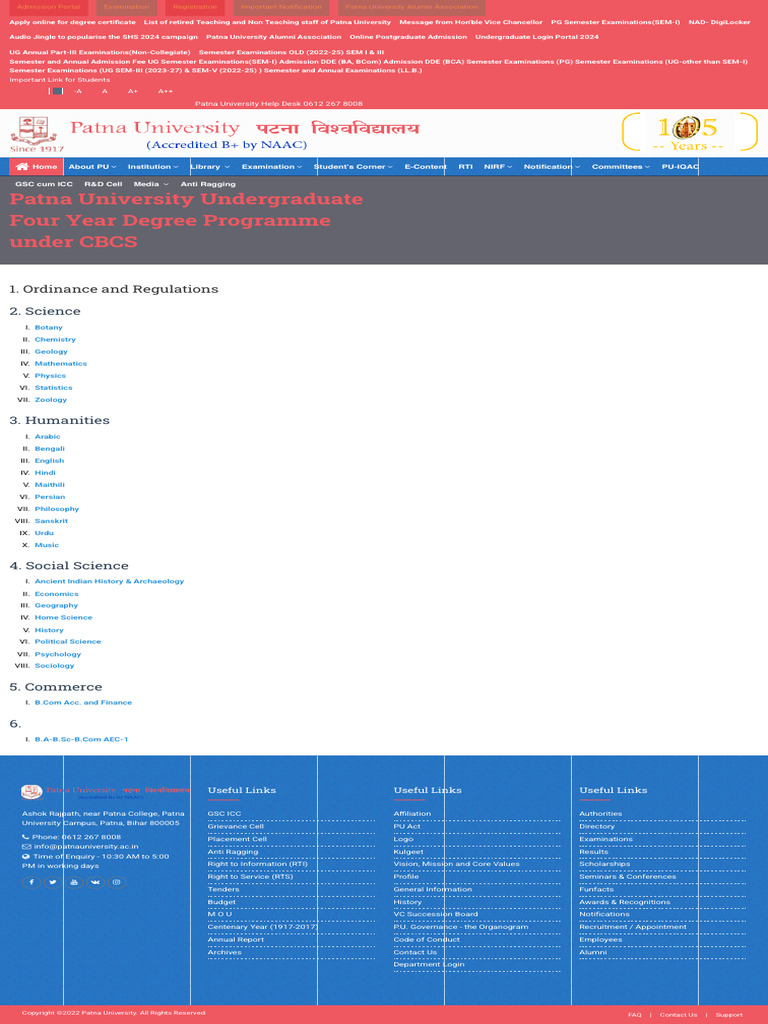Open the Arabic syllabus link
Screen dimensions: 768x1024
pos(48,436)
